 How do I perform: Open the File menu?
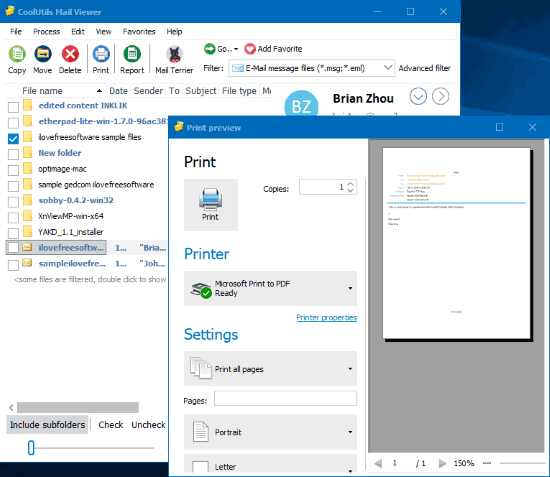[16, 32]
